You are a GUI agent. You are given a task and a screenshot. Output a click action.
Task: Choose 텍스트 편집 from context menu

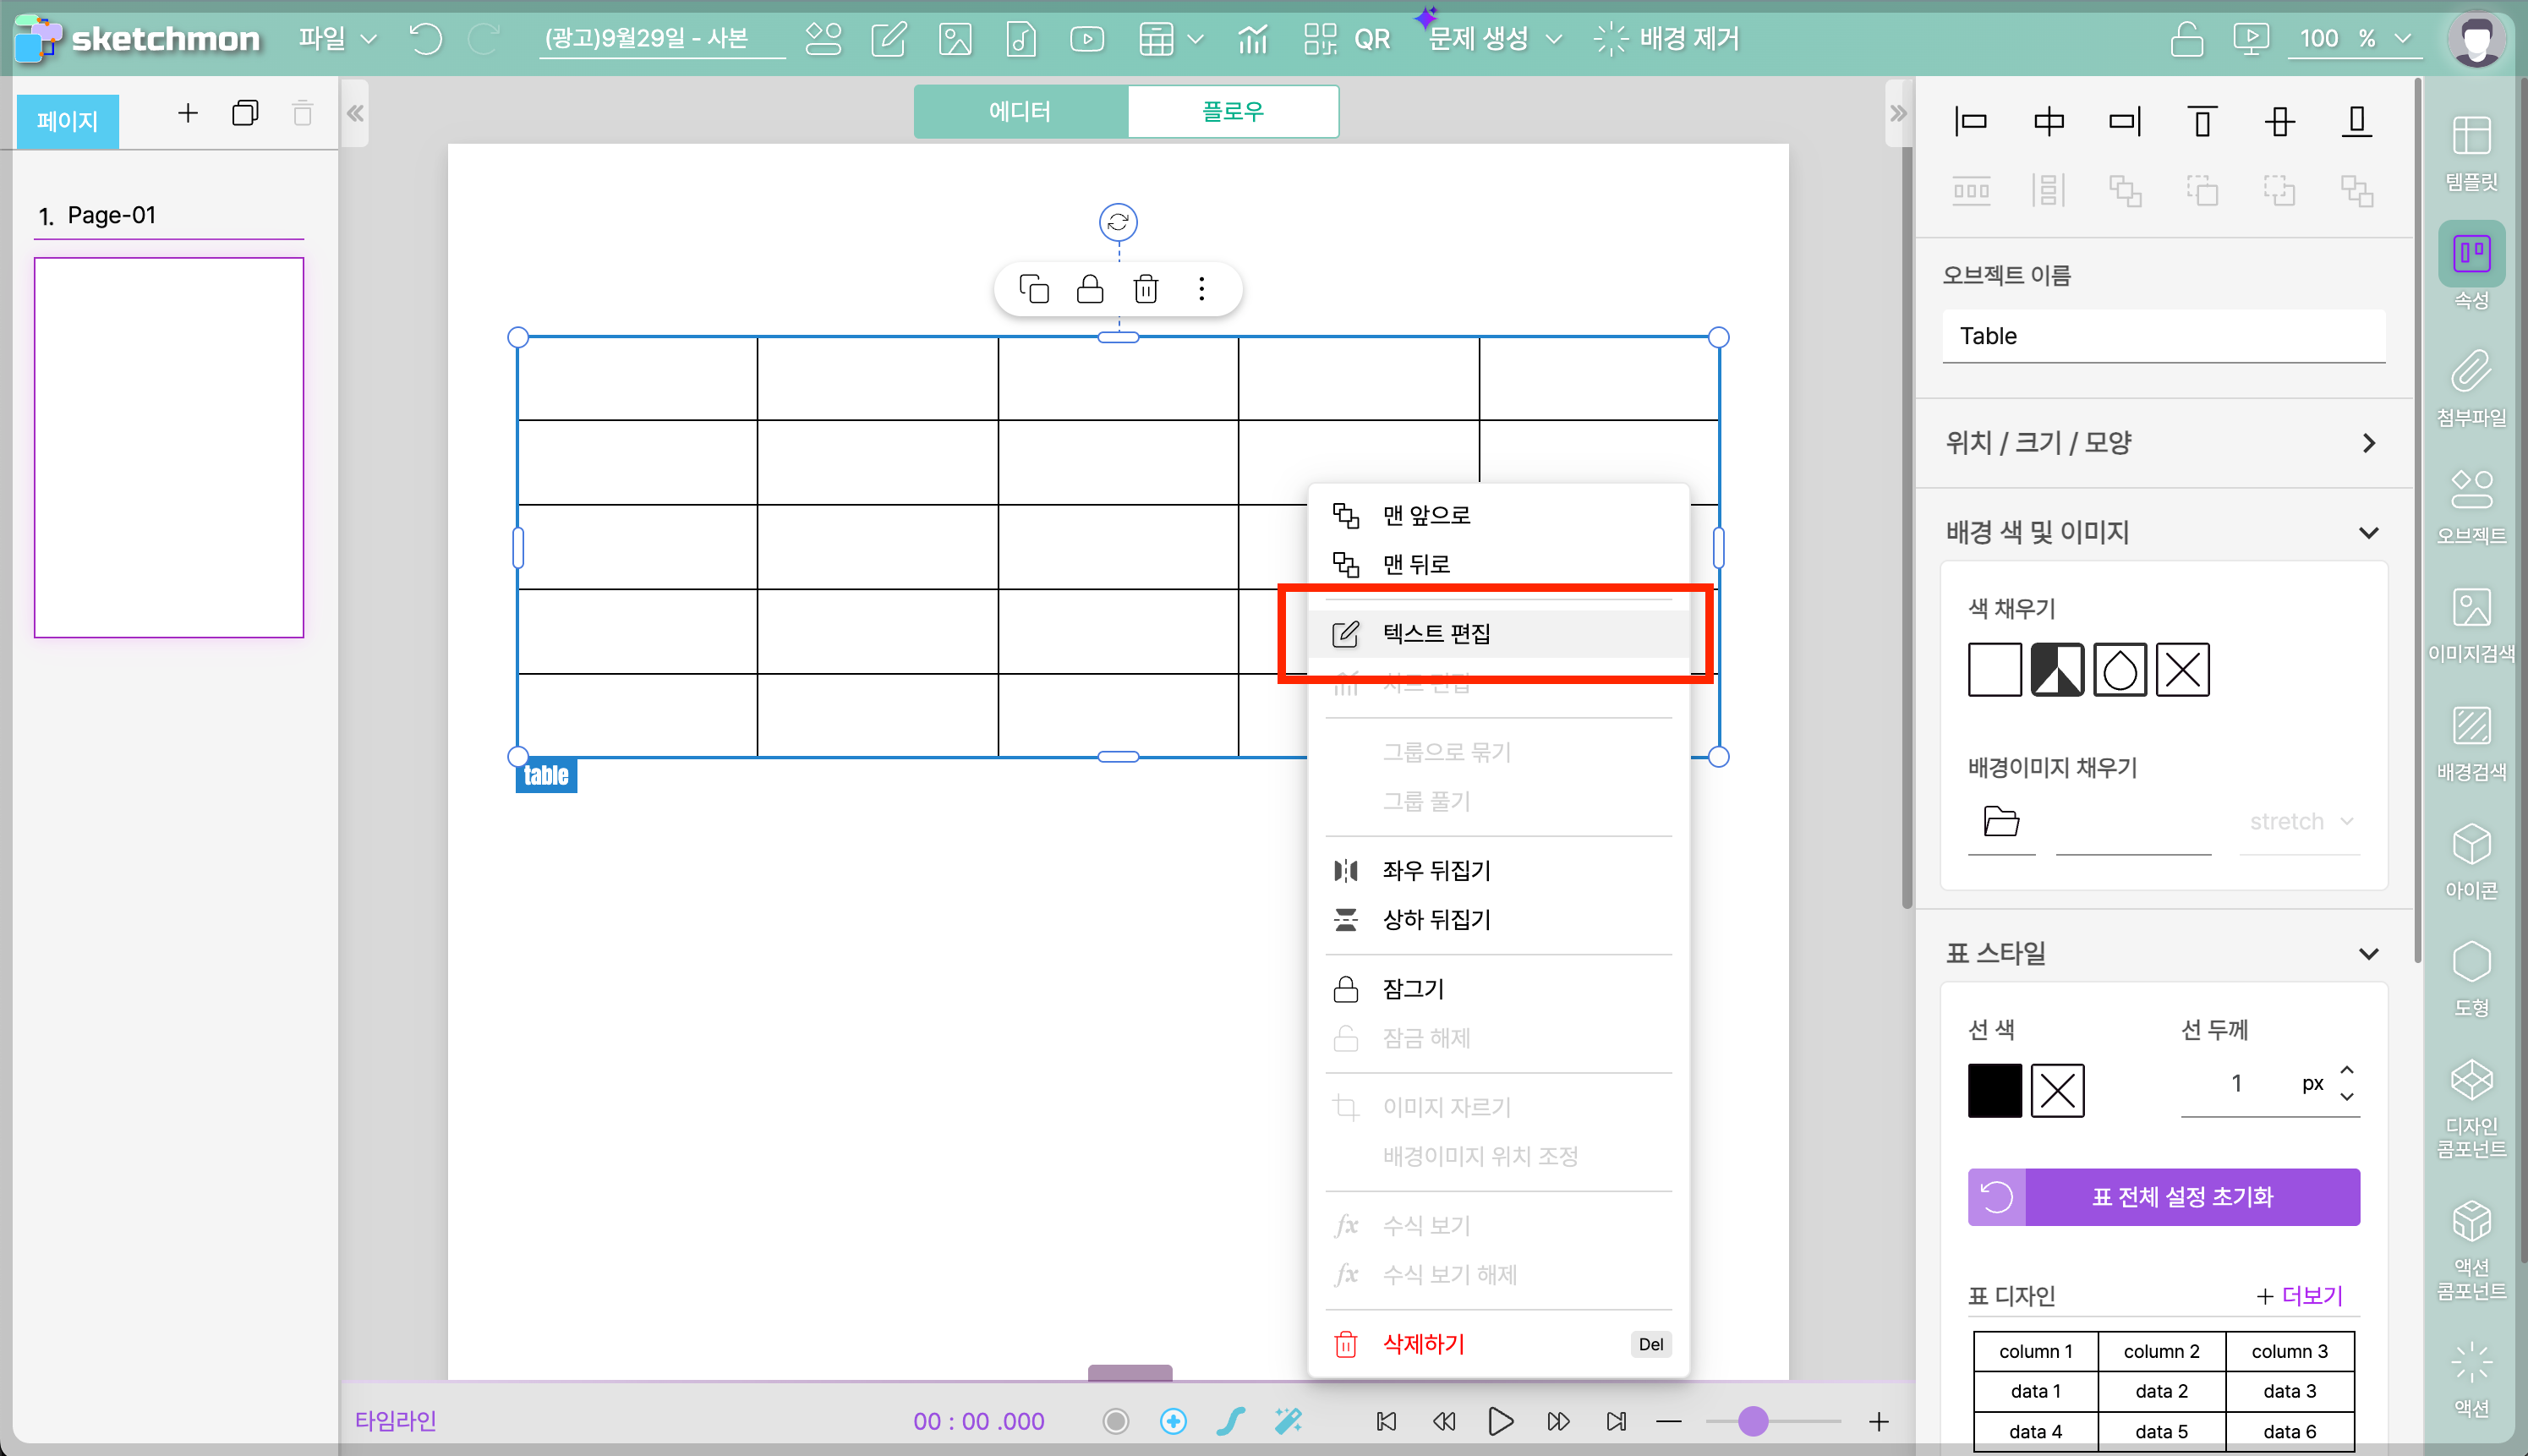tap(1436, 633)
